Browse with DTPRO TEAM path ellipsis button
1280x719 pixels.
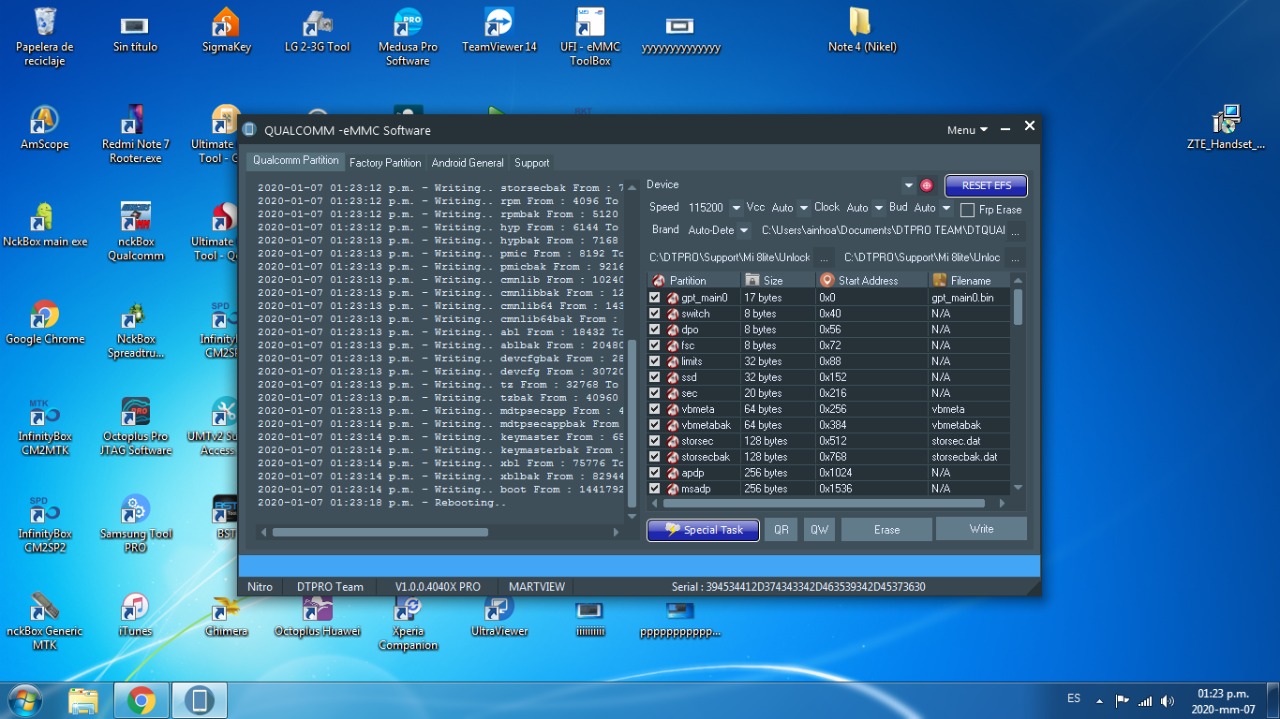tap(1016, 231)
